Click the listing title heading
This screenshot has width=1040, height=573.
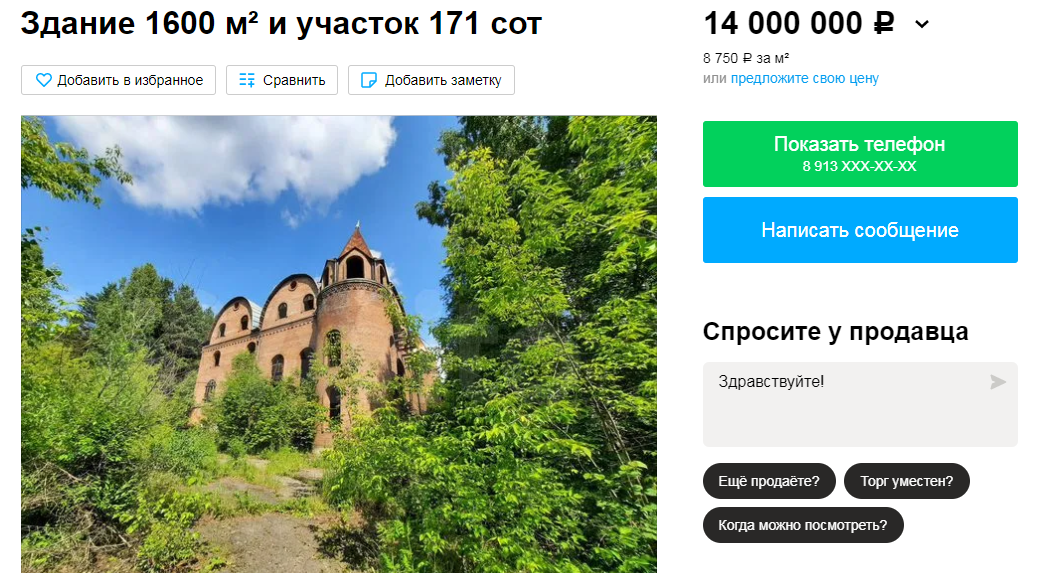pos(281,23)
